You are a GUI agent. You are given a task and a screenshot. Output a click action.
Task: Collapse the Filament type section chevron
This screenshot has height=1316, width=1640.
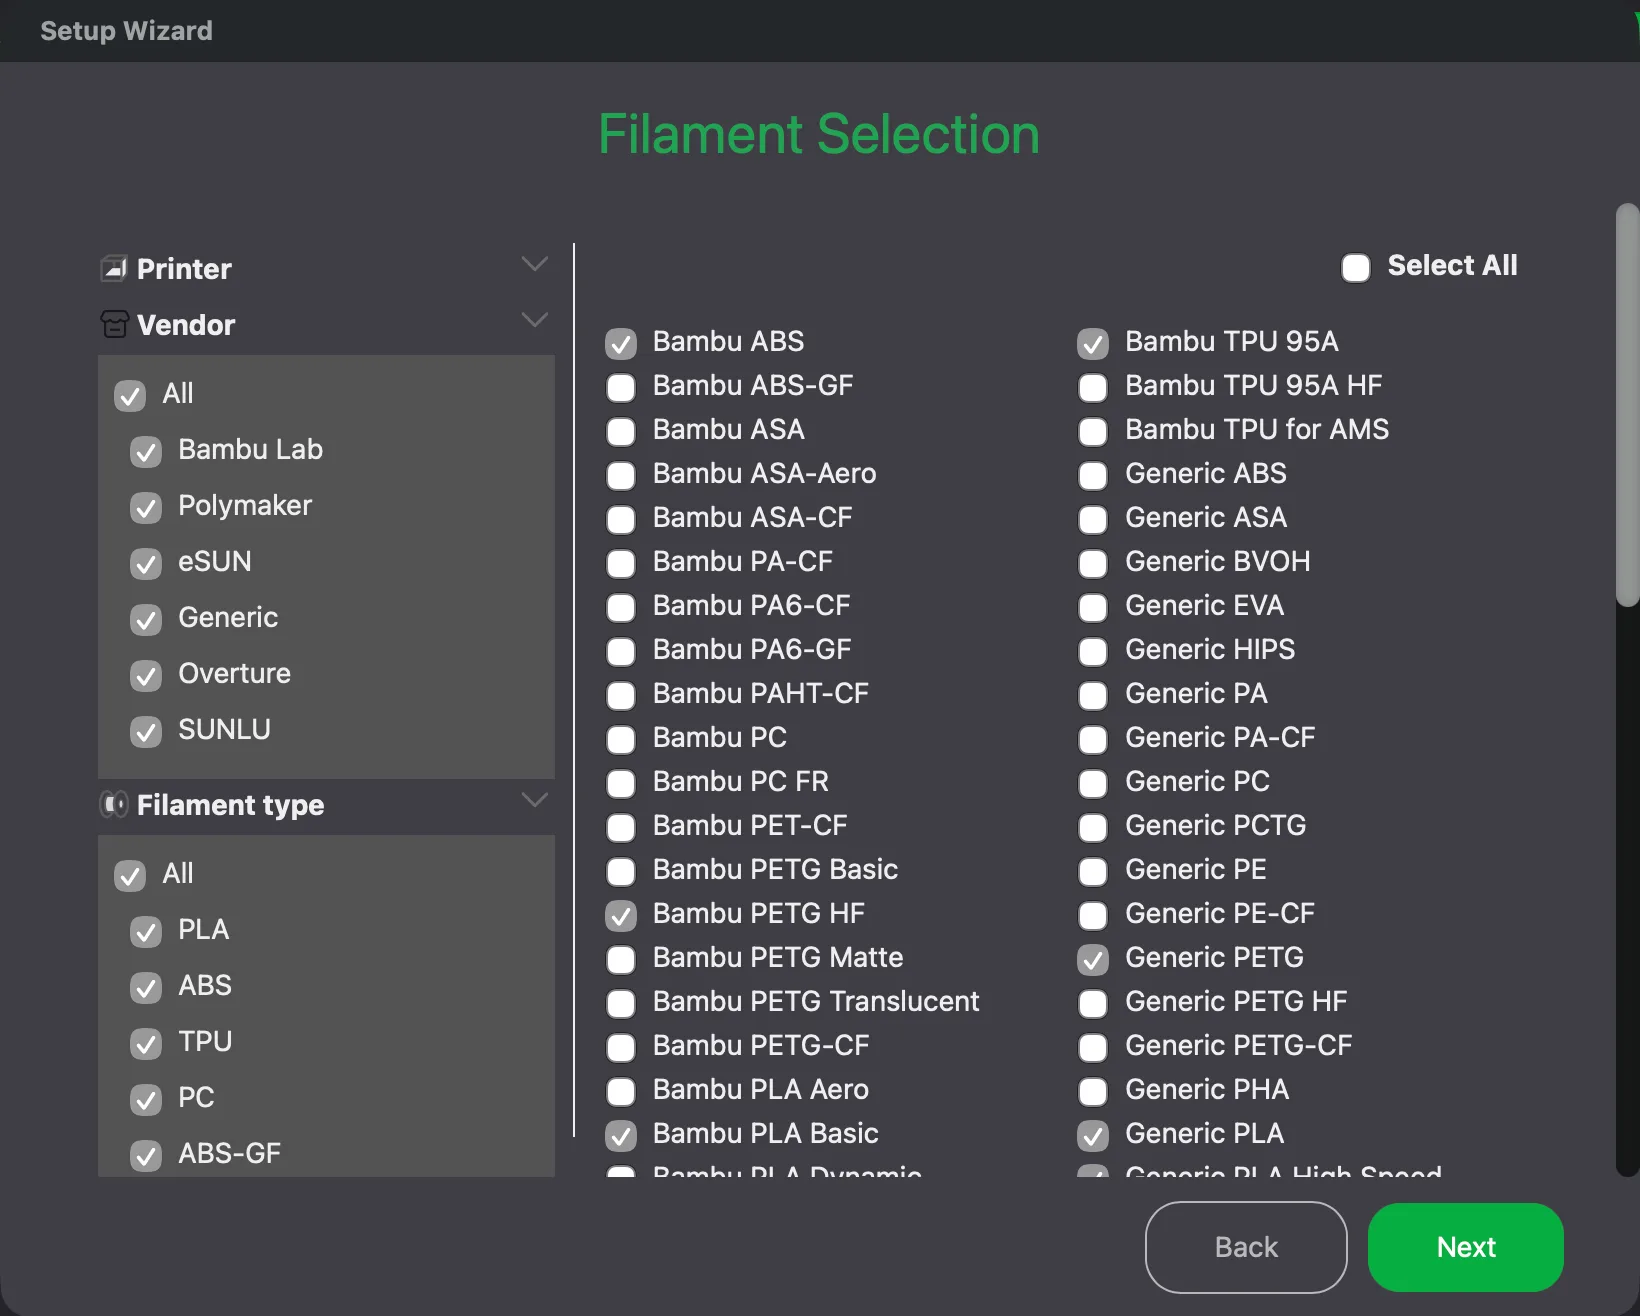tap(535, 800)
